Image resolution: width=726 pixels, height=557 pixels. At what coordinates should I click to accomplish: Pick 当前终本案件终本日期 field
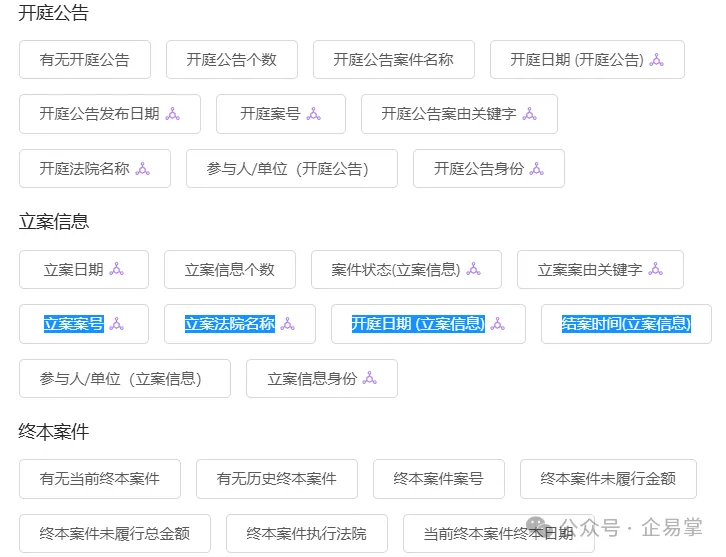pyautogui.click(x=499, y=533)
